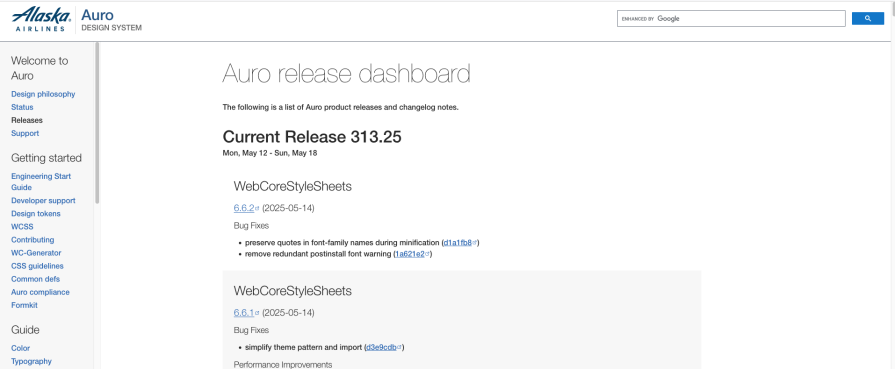Click external-link icon beside d1a1fb8
Screen dimensions: 895x369
[x=474, y=243]
